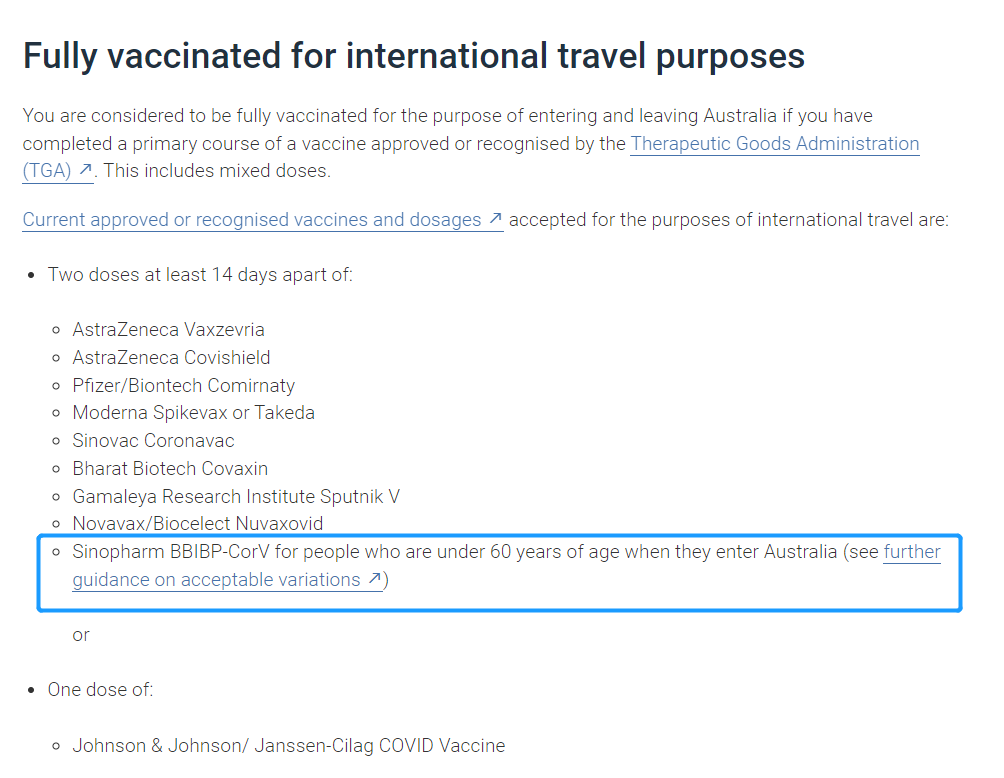Image resolution: width=1004 pixels, height=778 pixels.
Task: Click the 'Two doses at least 14 days apart' bullet
Action: 200,275
